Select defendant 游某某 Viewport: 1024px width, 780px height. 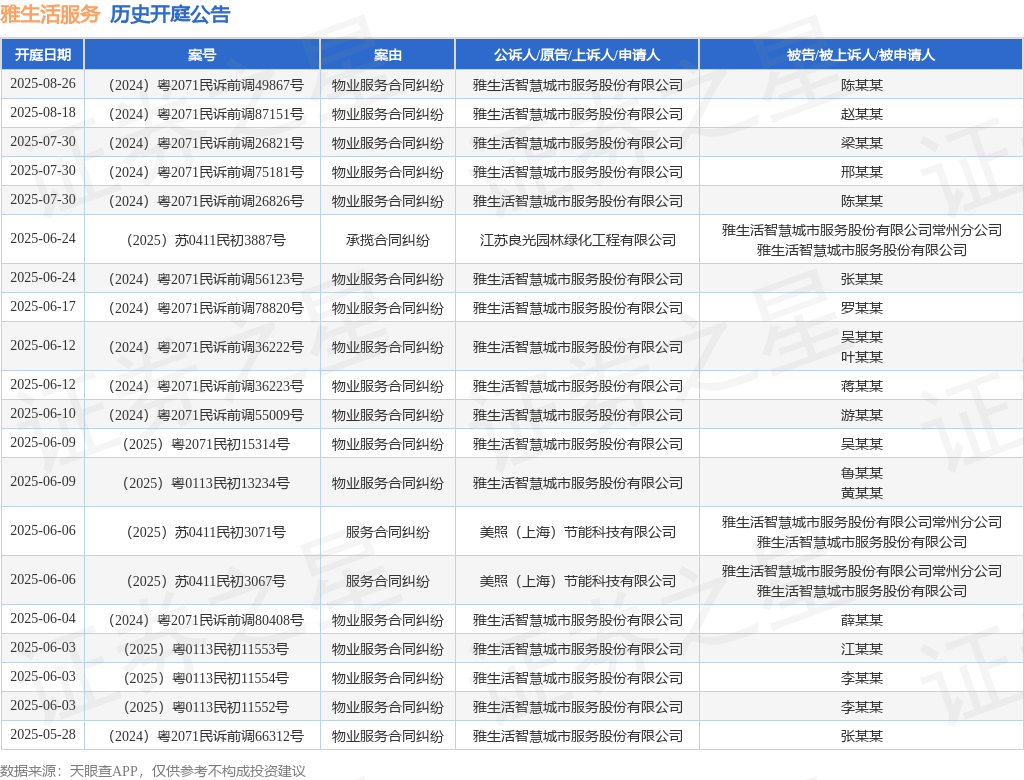(861, 415)
